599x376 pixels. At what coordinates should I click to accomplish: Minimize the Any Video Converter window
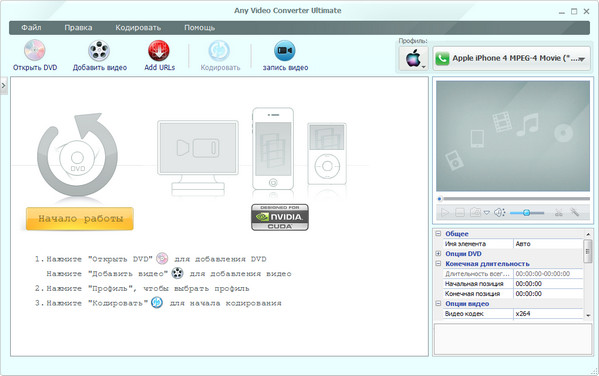click(x=561, y=12)
